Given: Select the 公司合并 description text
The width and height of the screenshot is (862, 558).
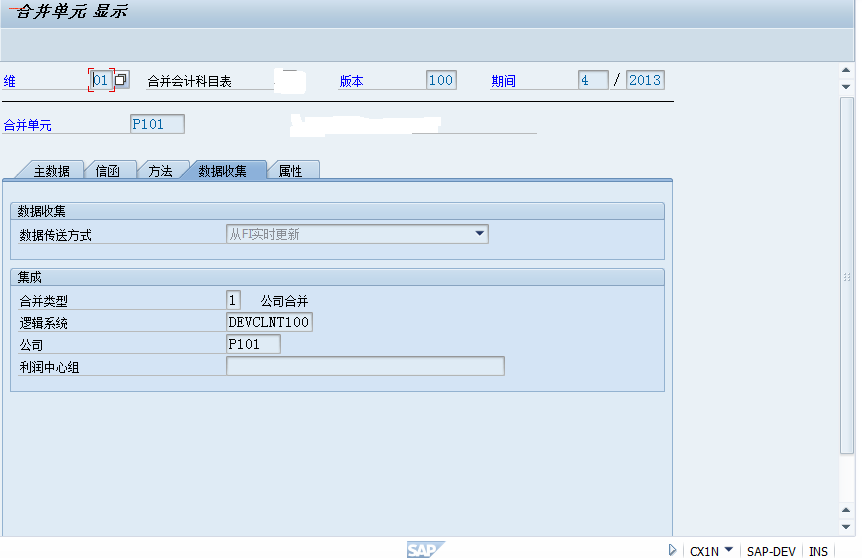Looking at the screenshot, I should [284, 301].
